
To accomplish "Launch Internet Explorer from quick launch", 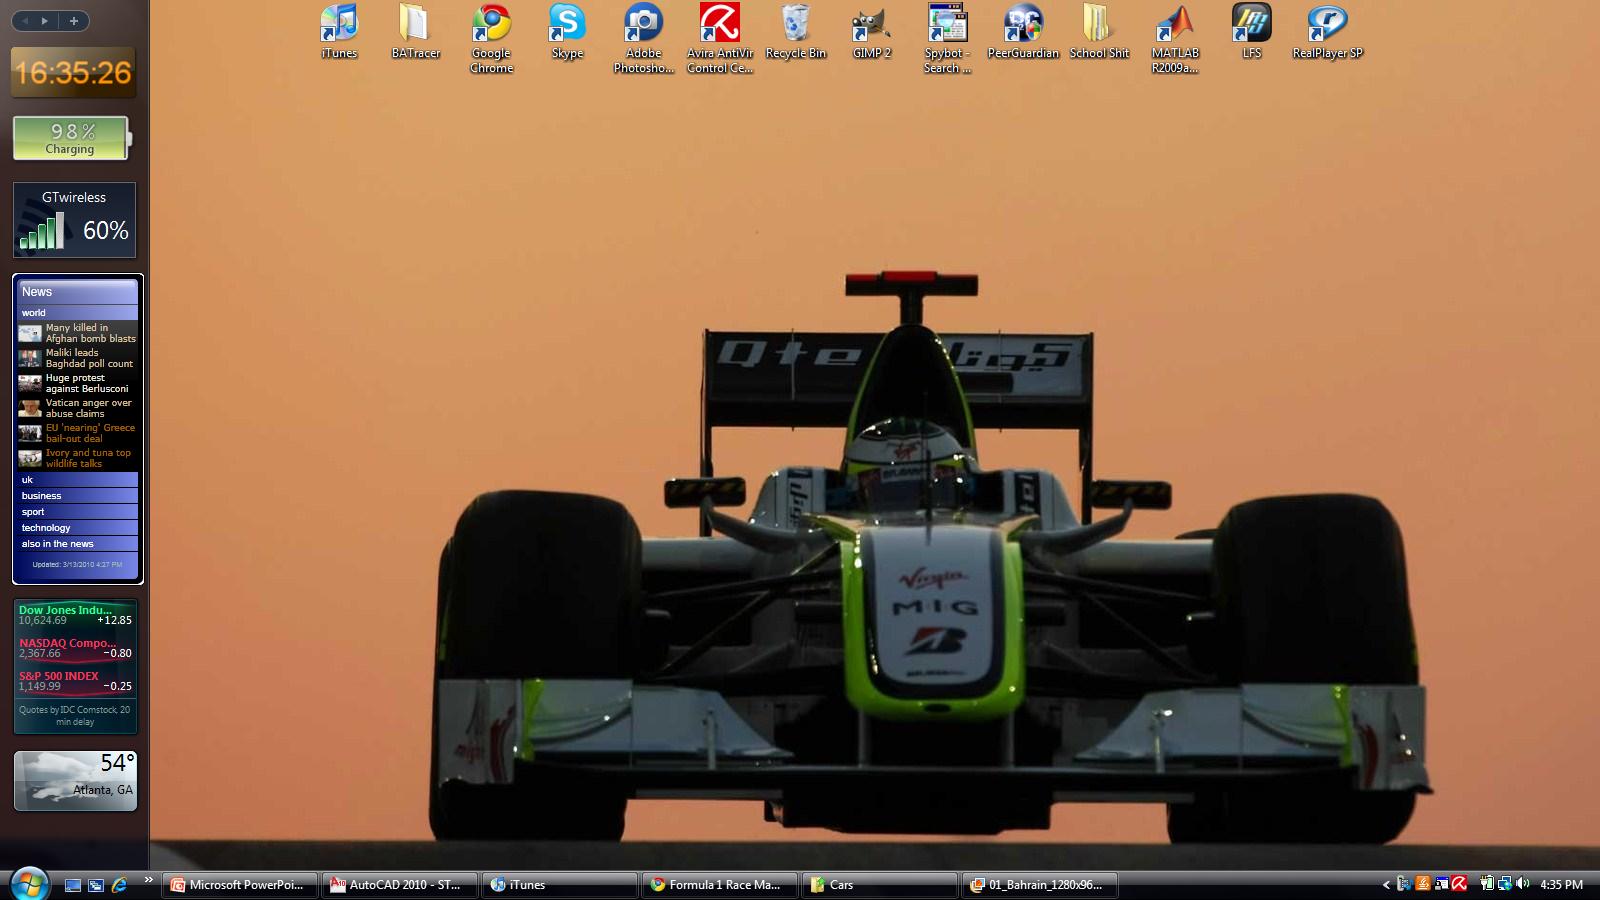I will 119,885.
